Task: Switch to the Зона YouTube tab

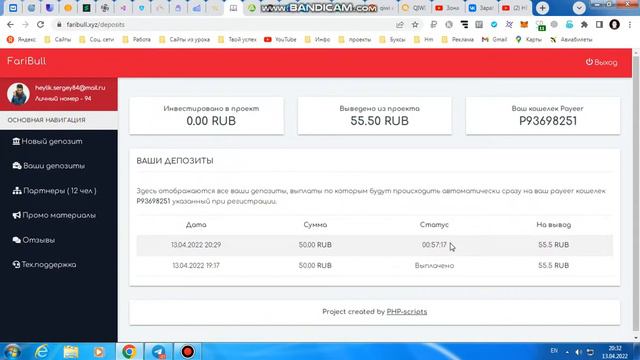Action: pyautogui.click(x=447, y=8)
